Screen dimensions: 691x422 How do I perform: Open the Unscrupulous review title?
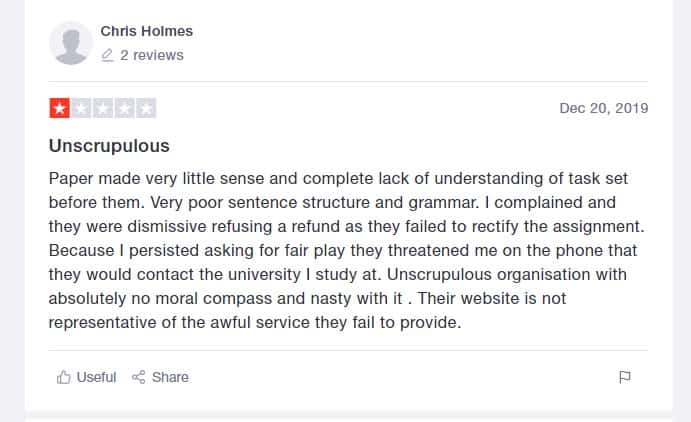tap(109, 146)
